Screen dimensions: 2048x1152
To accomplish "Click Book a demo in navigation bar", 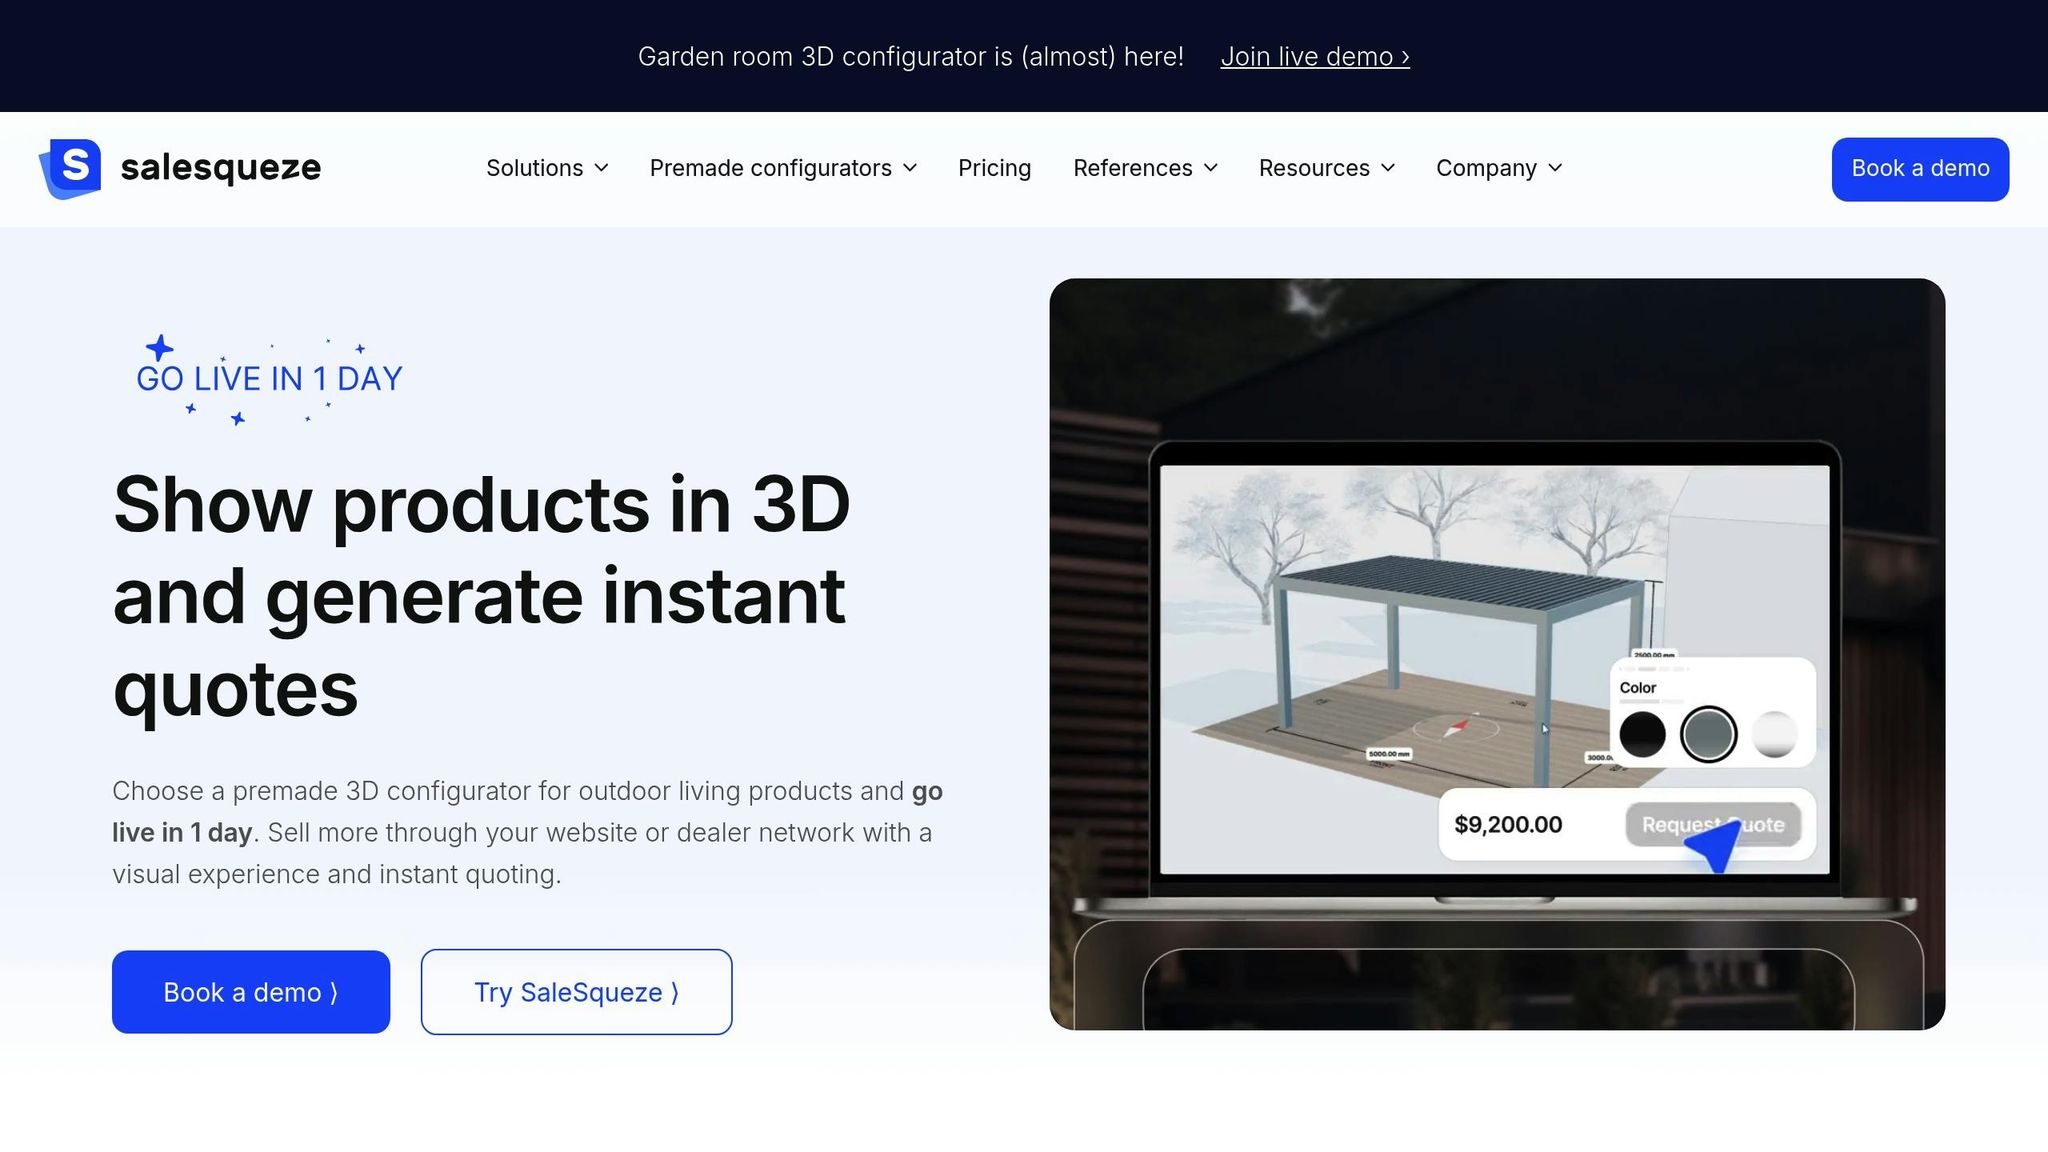I will 1919,169.
